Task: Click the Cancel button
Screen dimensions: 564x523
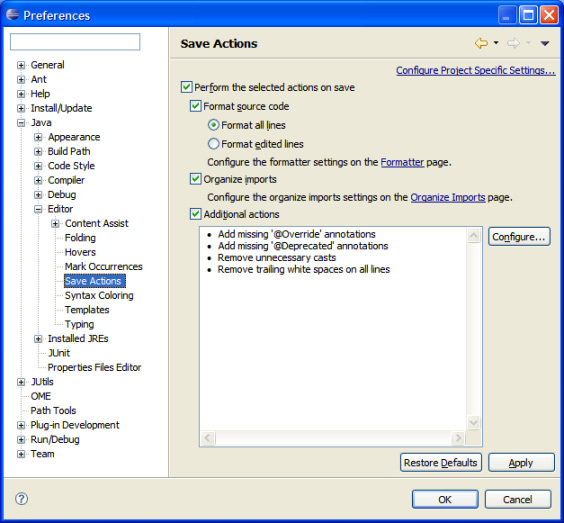Action: (518, 499)
